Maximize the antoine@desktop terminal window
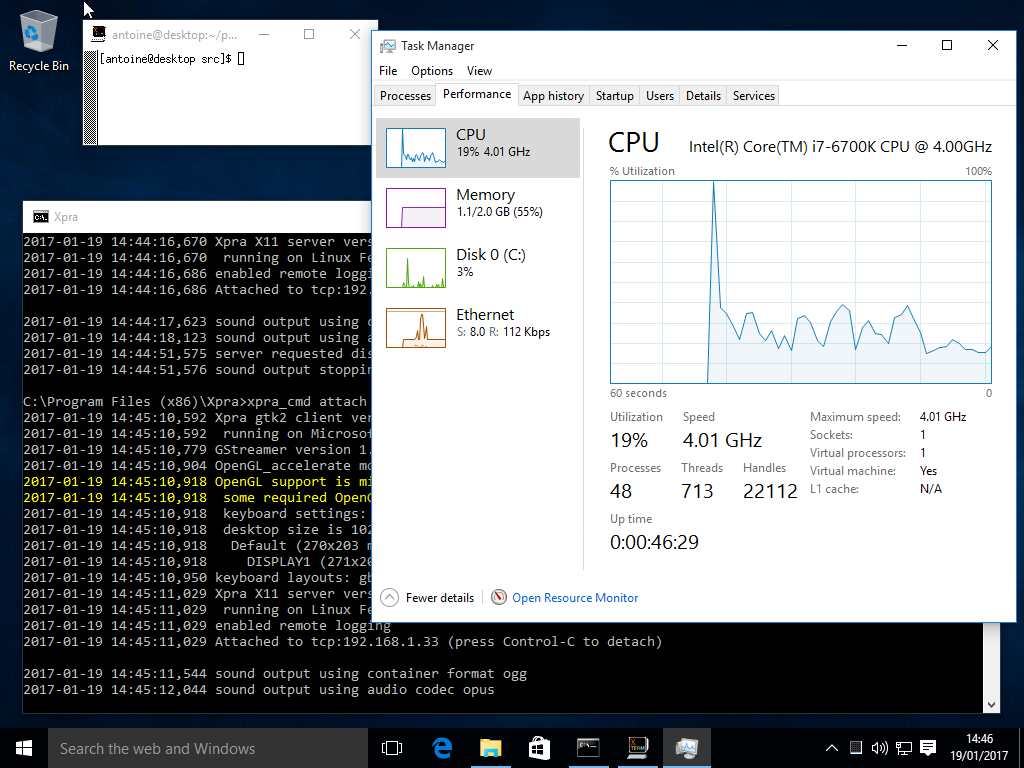 309,34
